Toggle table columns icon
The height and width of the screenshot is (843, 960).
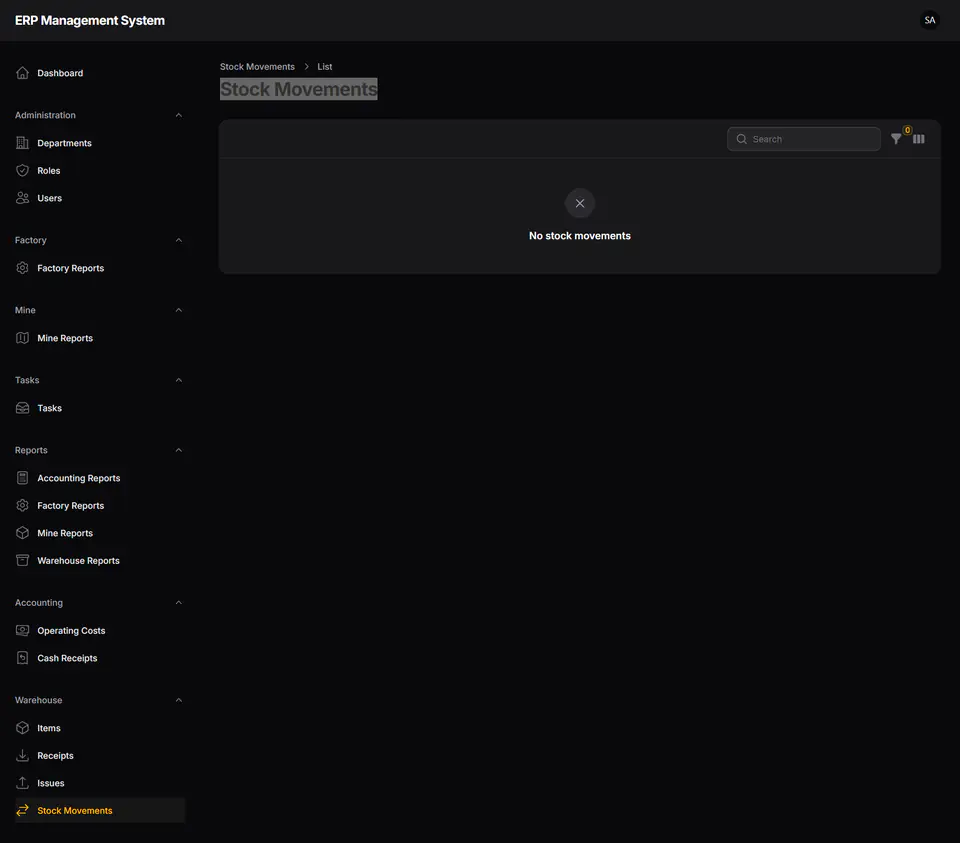[918, 139]
